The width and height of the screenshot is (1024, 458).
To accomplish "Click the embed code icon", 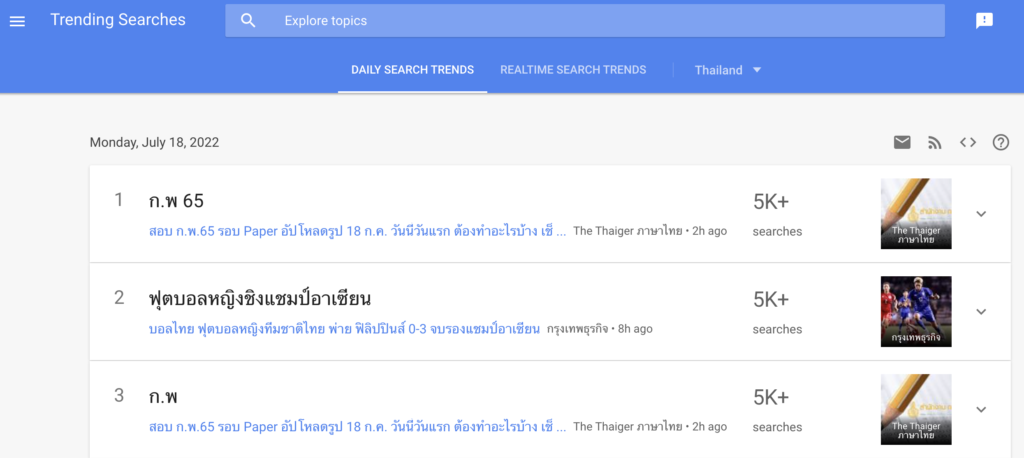I will 968,142.
